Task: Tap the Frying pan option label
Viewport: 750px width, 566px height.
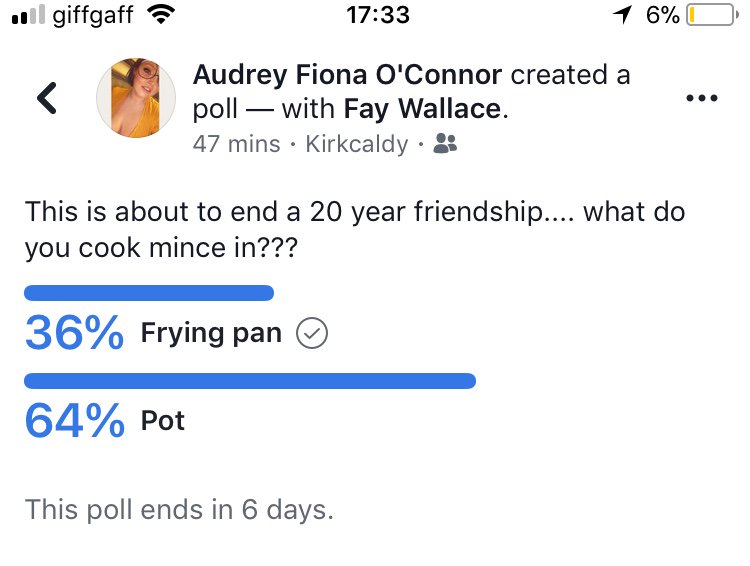Action: [211, 333]
